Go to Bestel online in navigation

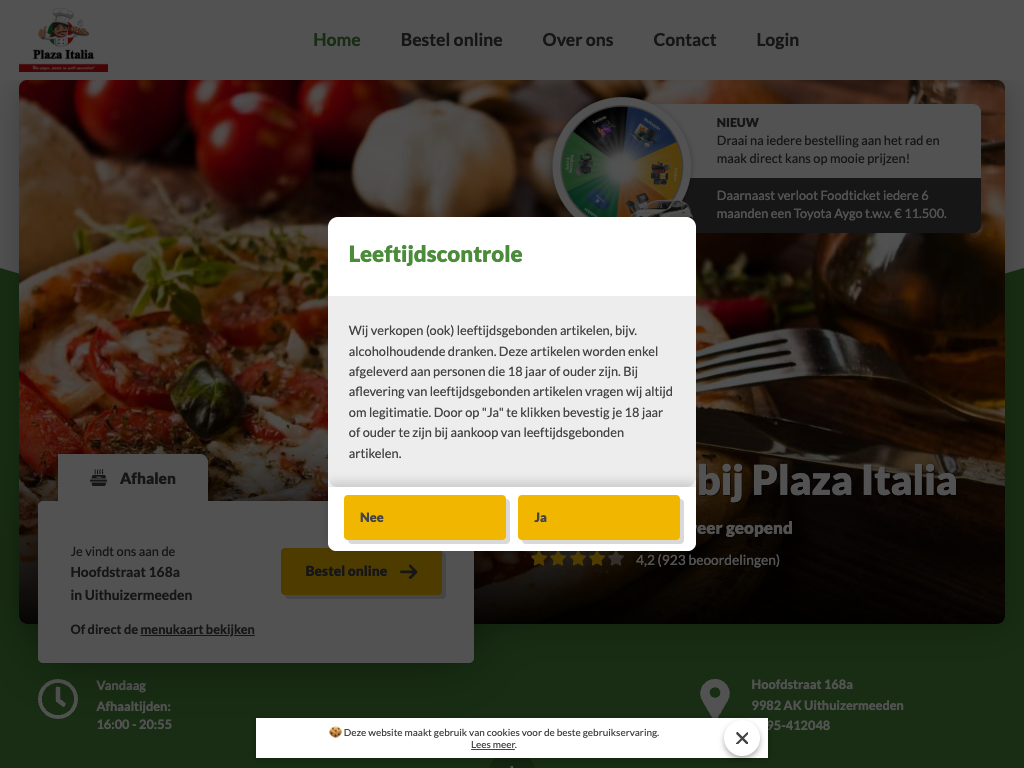452,40
